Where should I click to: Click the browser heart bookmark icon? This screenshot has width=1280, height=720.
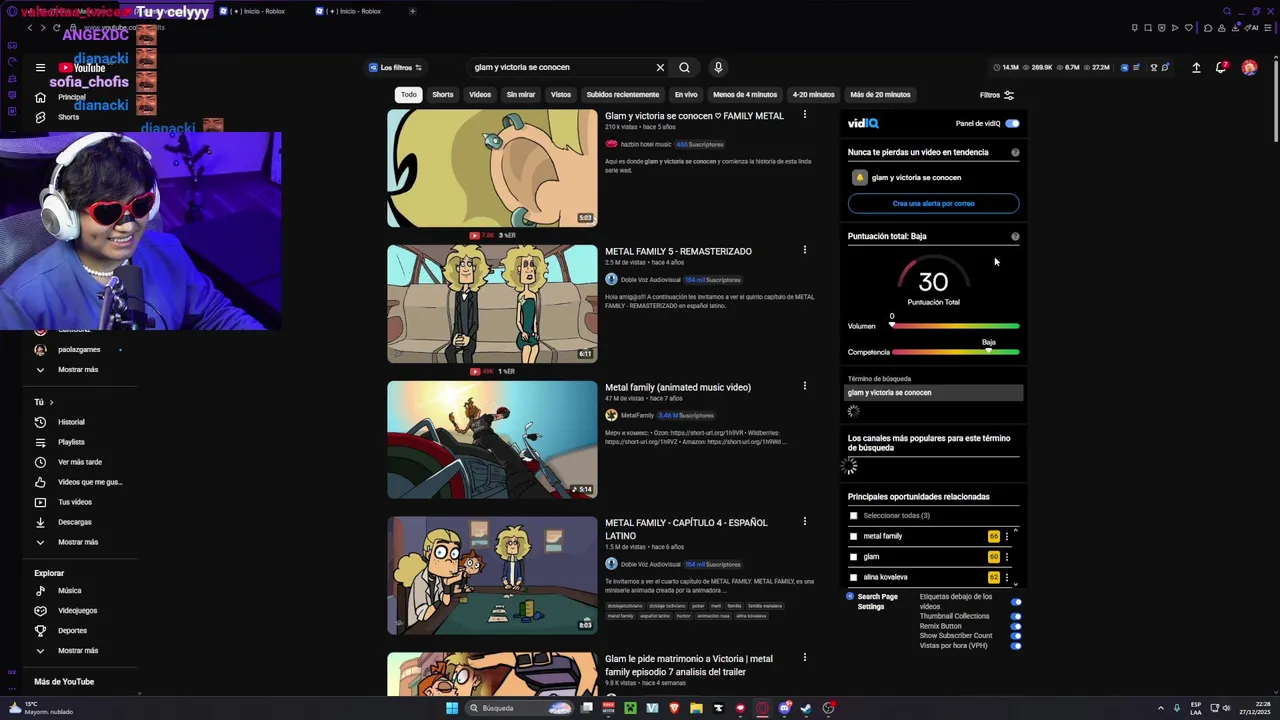[x=1188, y=28]
